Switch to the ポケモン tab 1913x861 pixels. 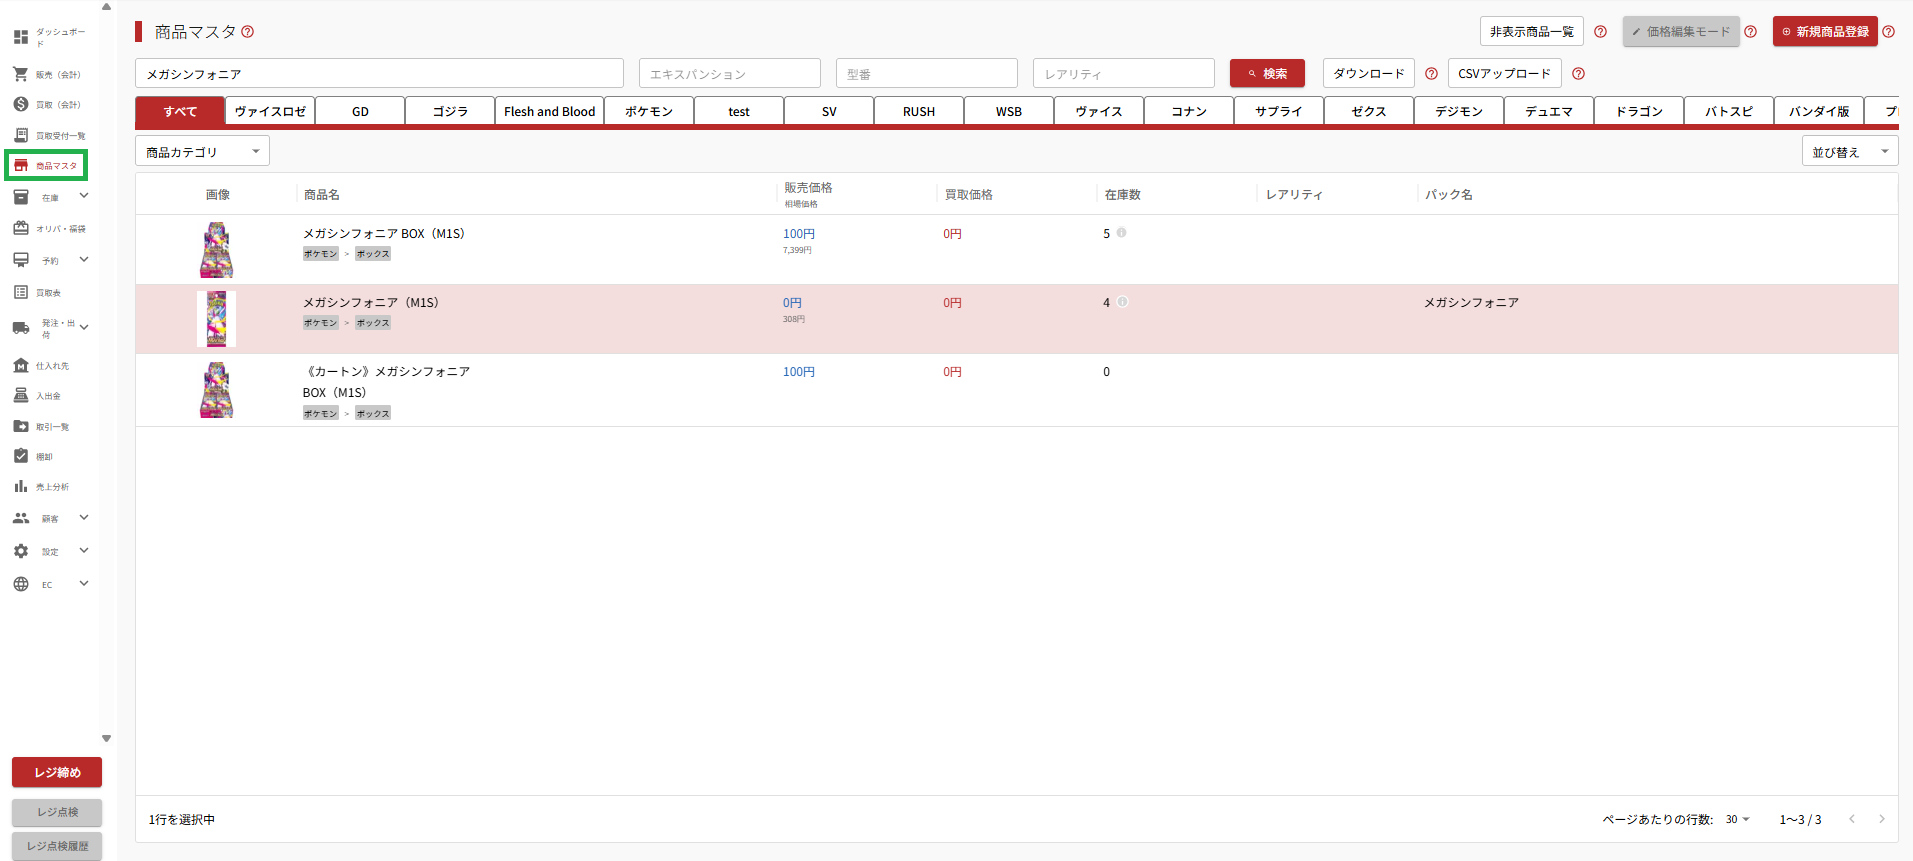click(x=649, y=111)
